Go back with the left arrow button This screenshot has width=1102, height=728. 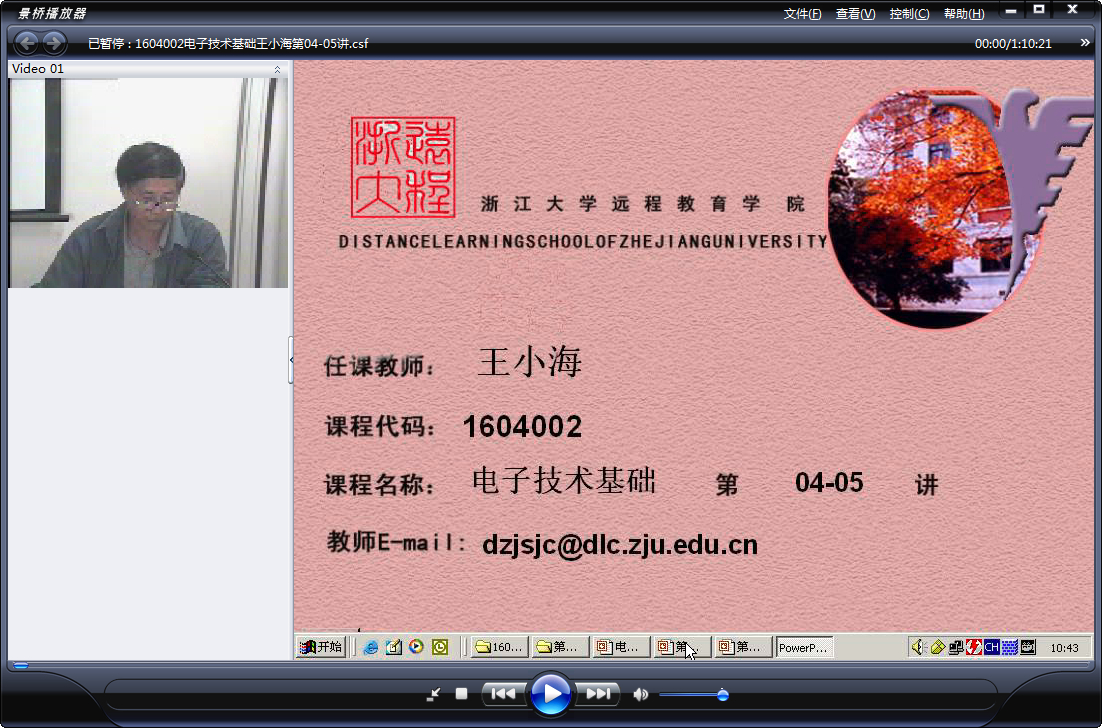tap(27, 44)
